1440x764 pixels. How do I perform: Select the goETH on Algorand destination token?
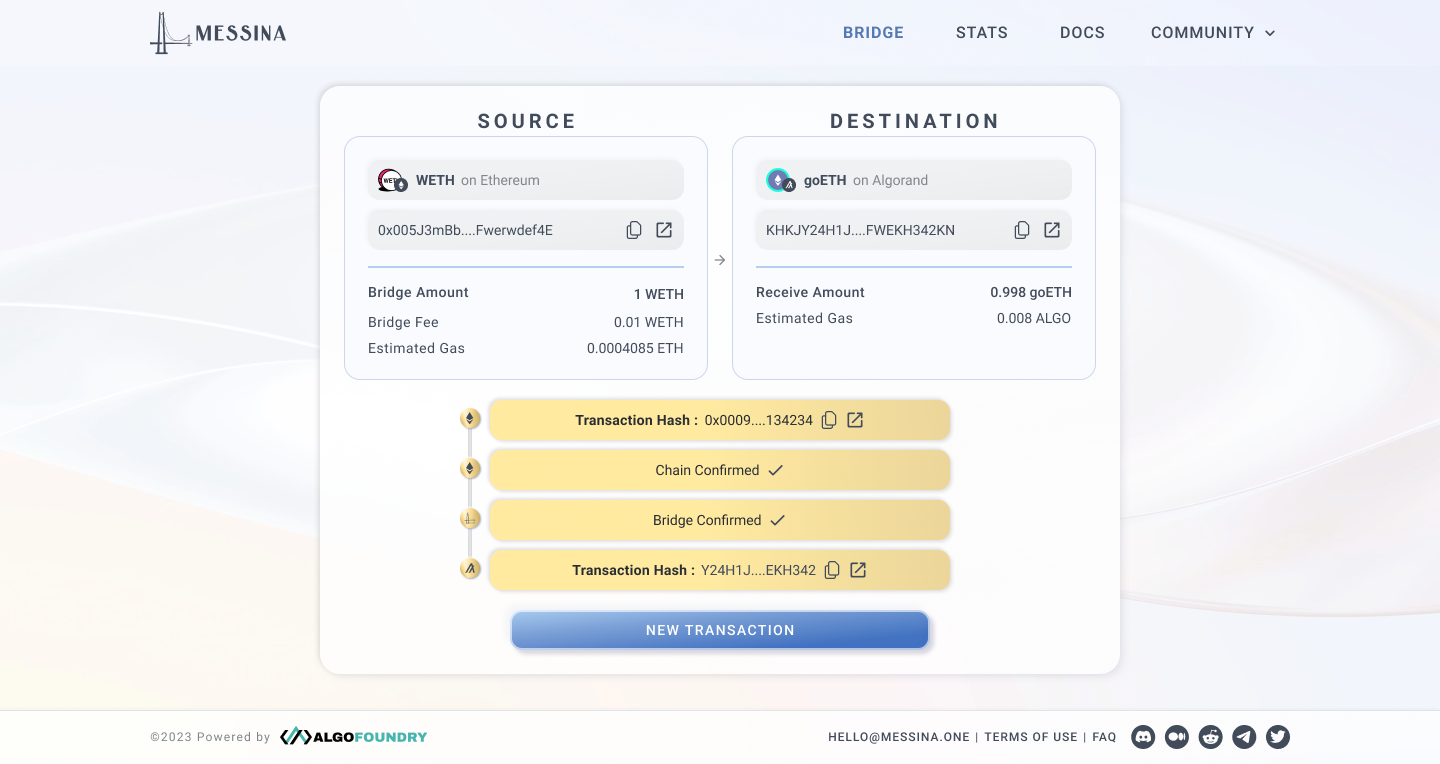pyautogui.click(x=914, y=180)
